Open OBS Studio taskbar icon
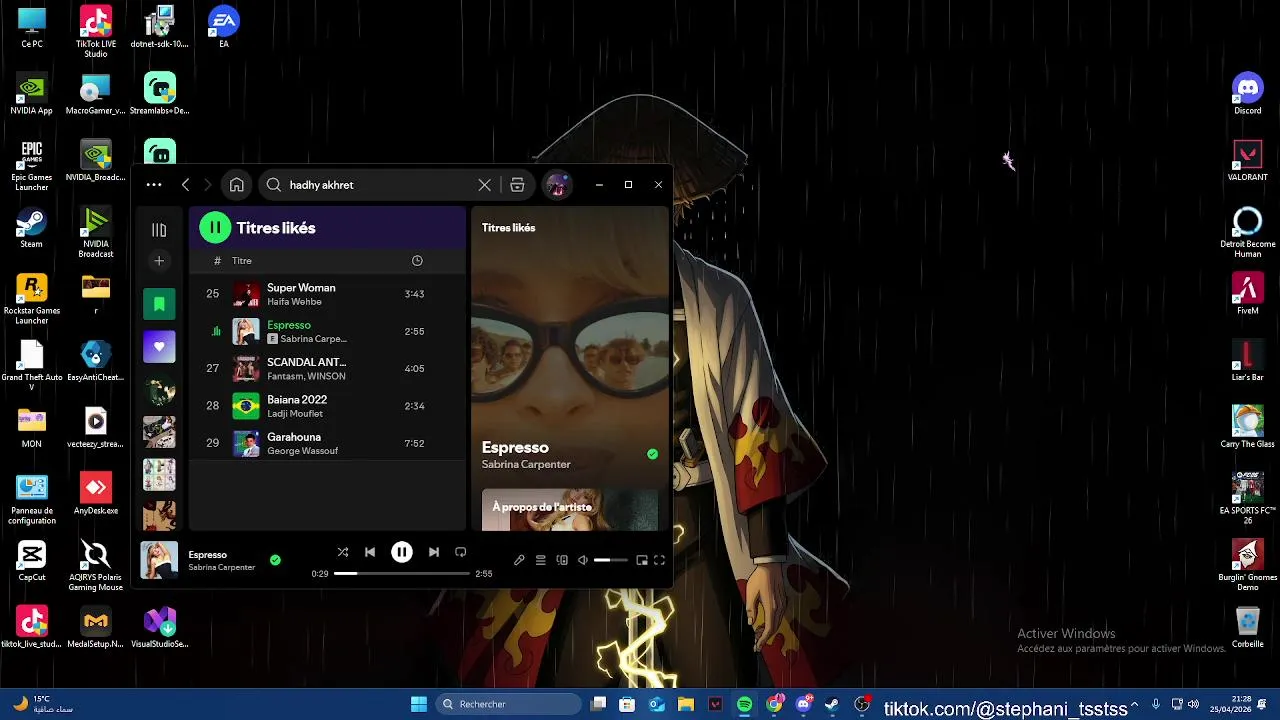The height and width of the screenshot is (720, 1280). [861, 704]
